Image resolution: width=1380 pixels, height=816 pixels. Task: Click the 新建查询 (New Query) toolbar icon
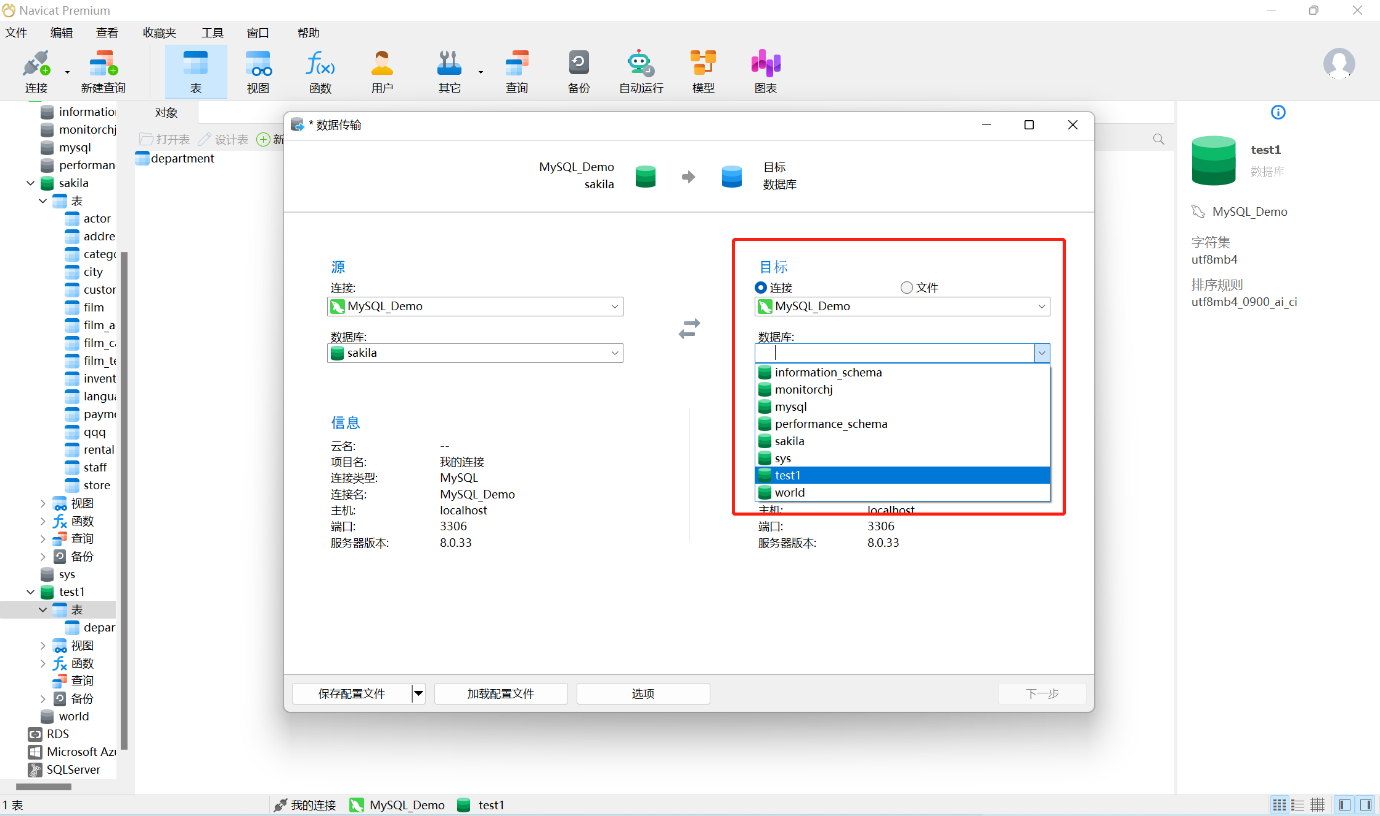coord(103,65)
